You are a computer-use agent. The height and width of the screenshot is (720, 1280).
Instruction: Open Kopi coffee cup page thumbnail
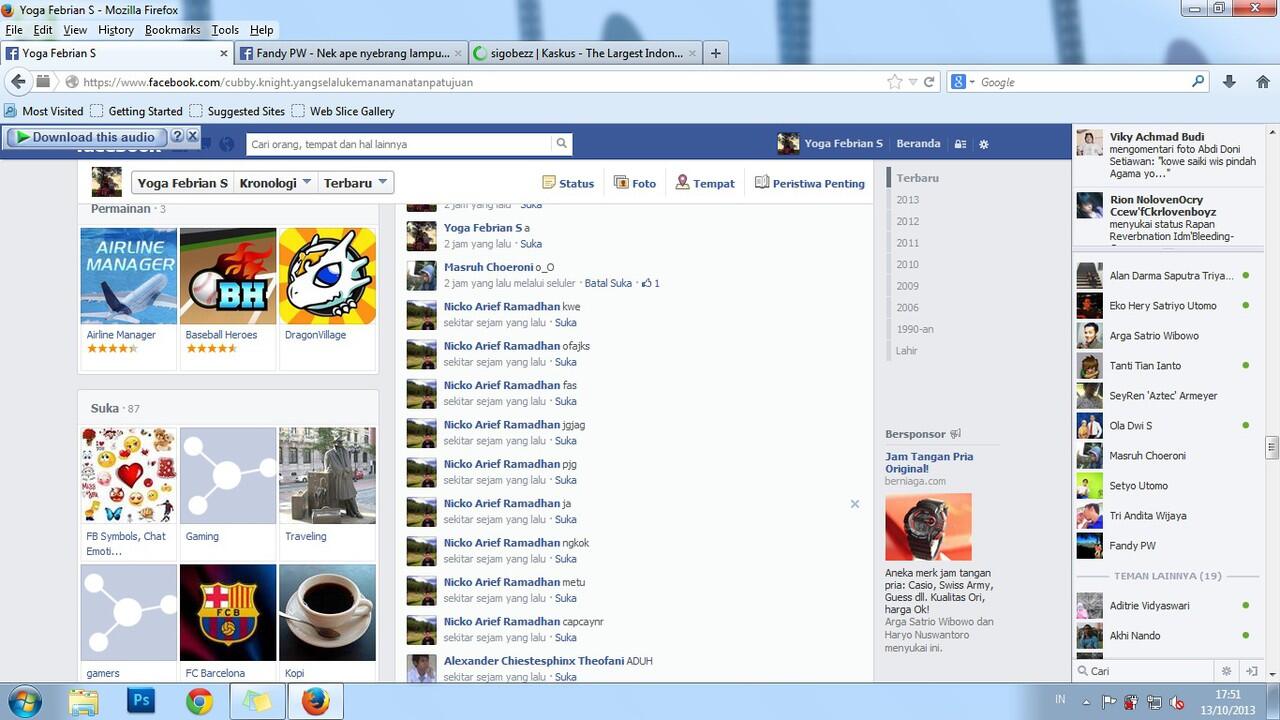click(327, 612)
